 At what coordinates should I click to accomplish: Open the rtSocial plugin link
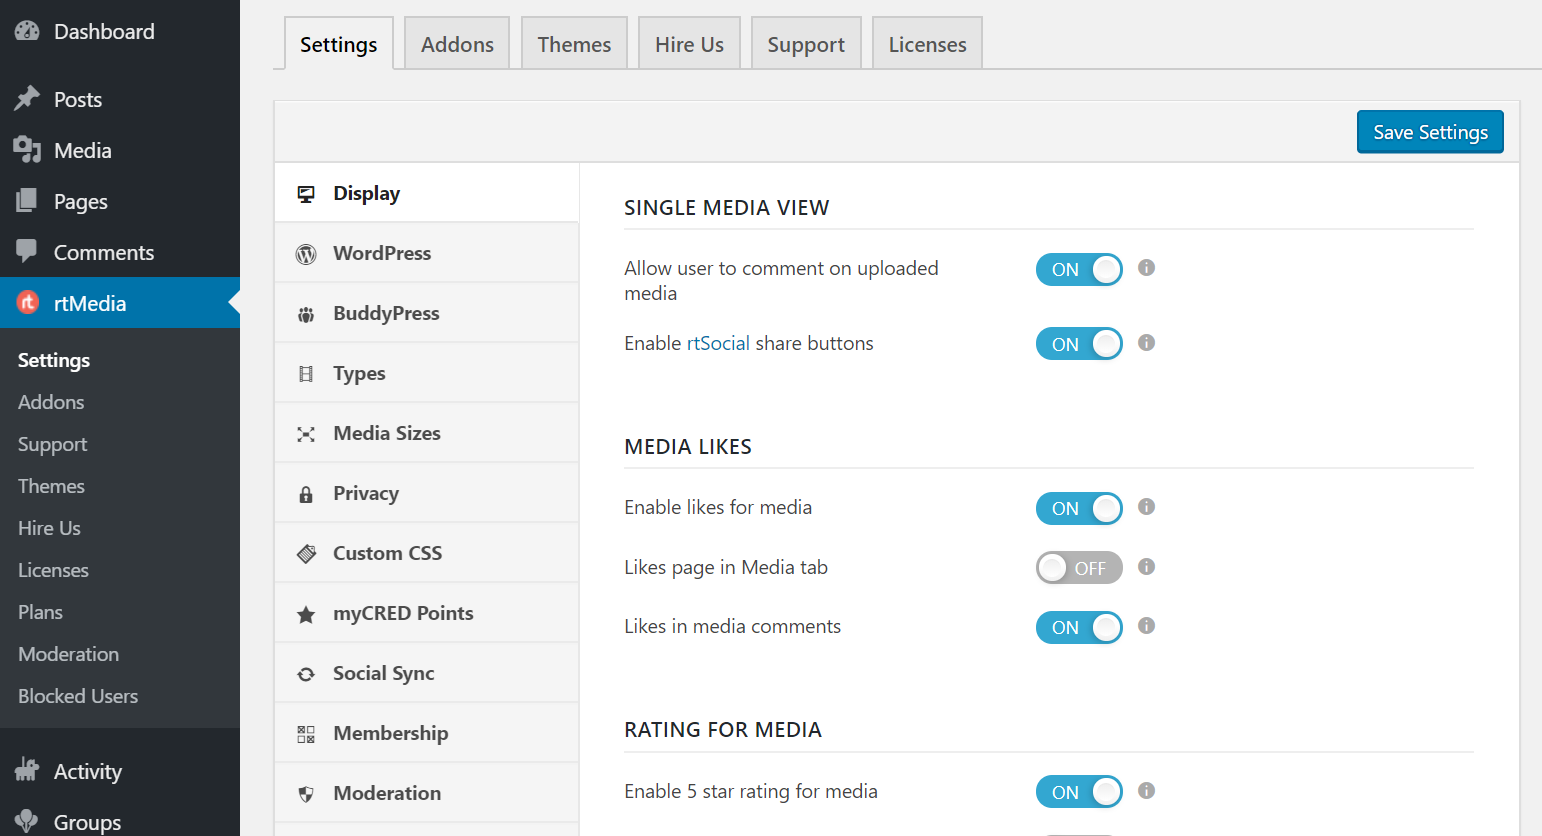pyautogui.click(x=717, y=342)
